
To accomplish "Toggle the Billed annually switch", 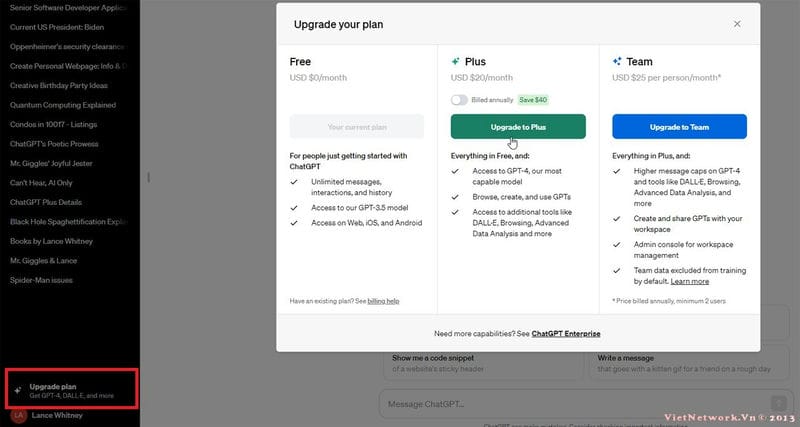I will pyautogui.click(x=459, y=100).
